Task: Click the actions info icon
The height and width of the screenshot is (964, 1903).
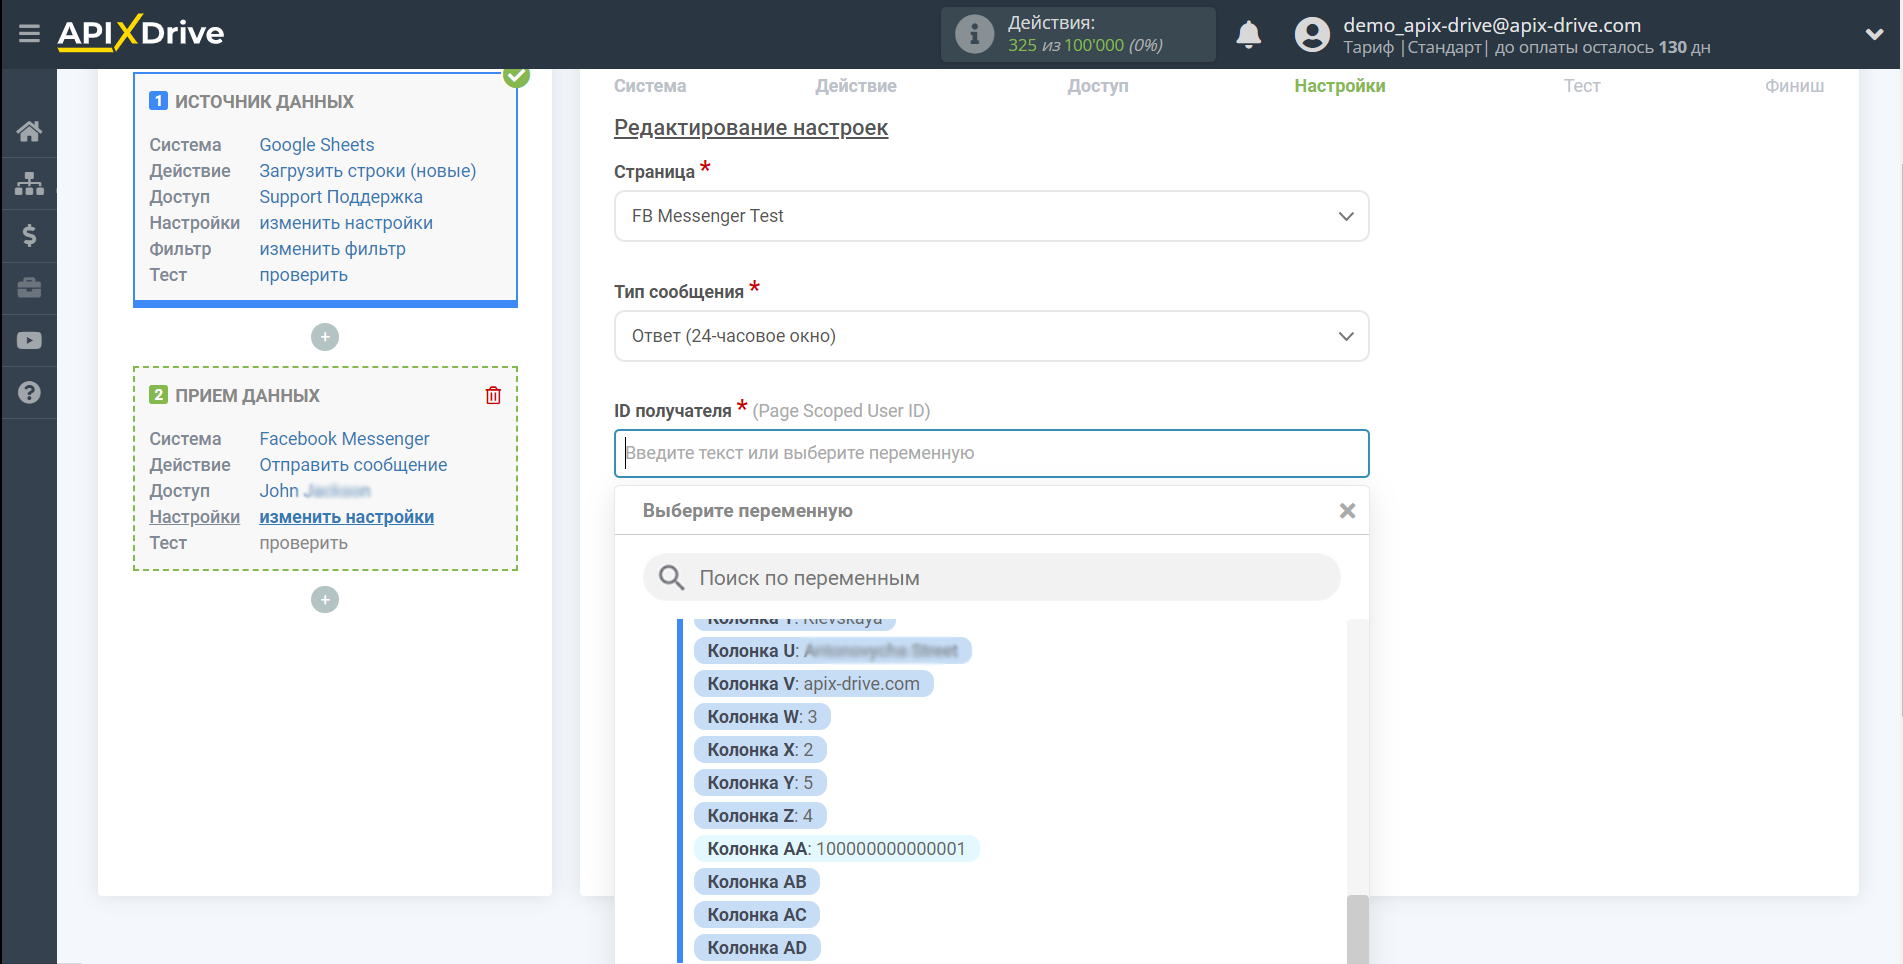Action: click(974, 35)
